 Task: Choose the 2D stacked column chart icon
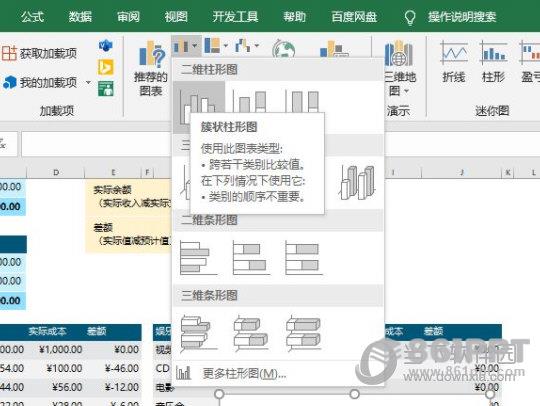click(252, 102)
